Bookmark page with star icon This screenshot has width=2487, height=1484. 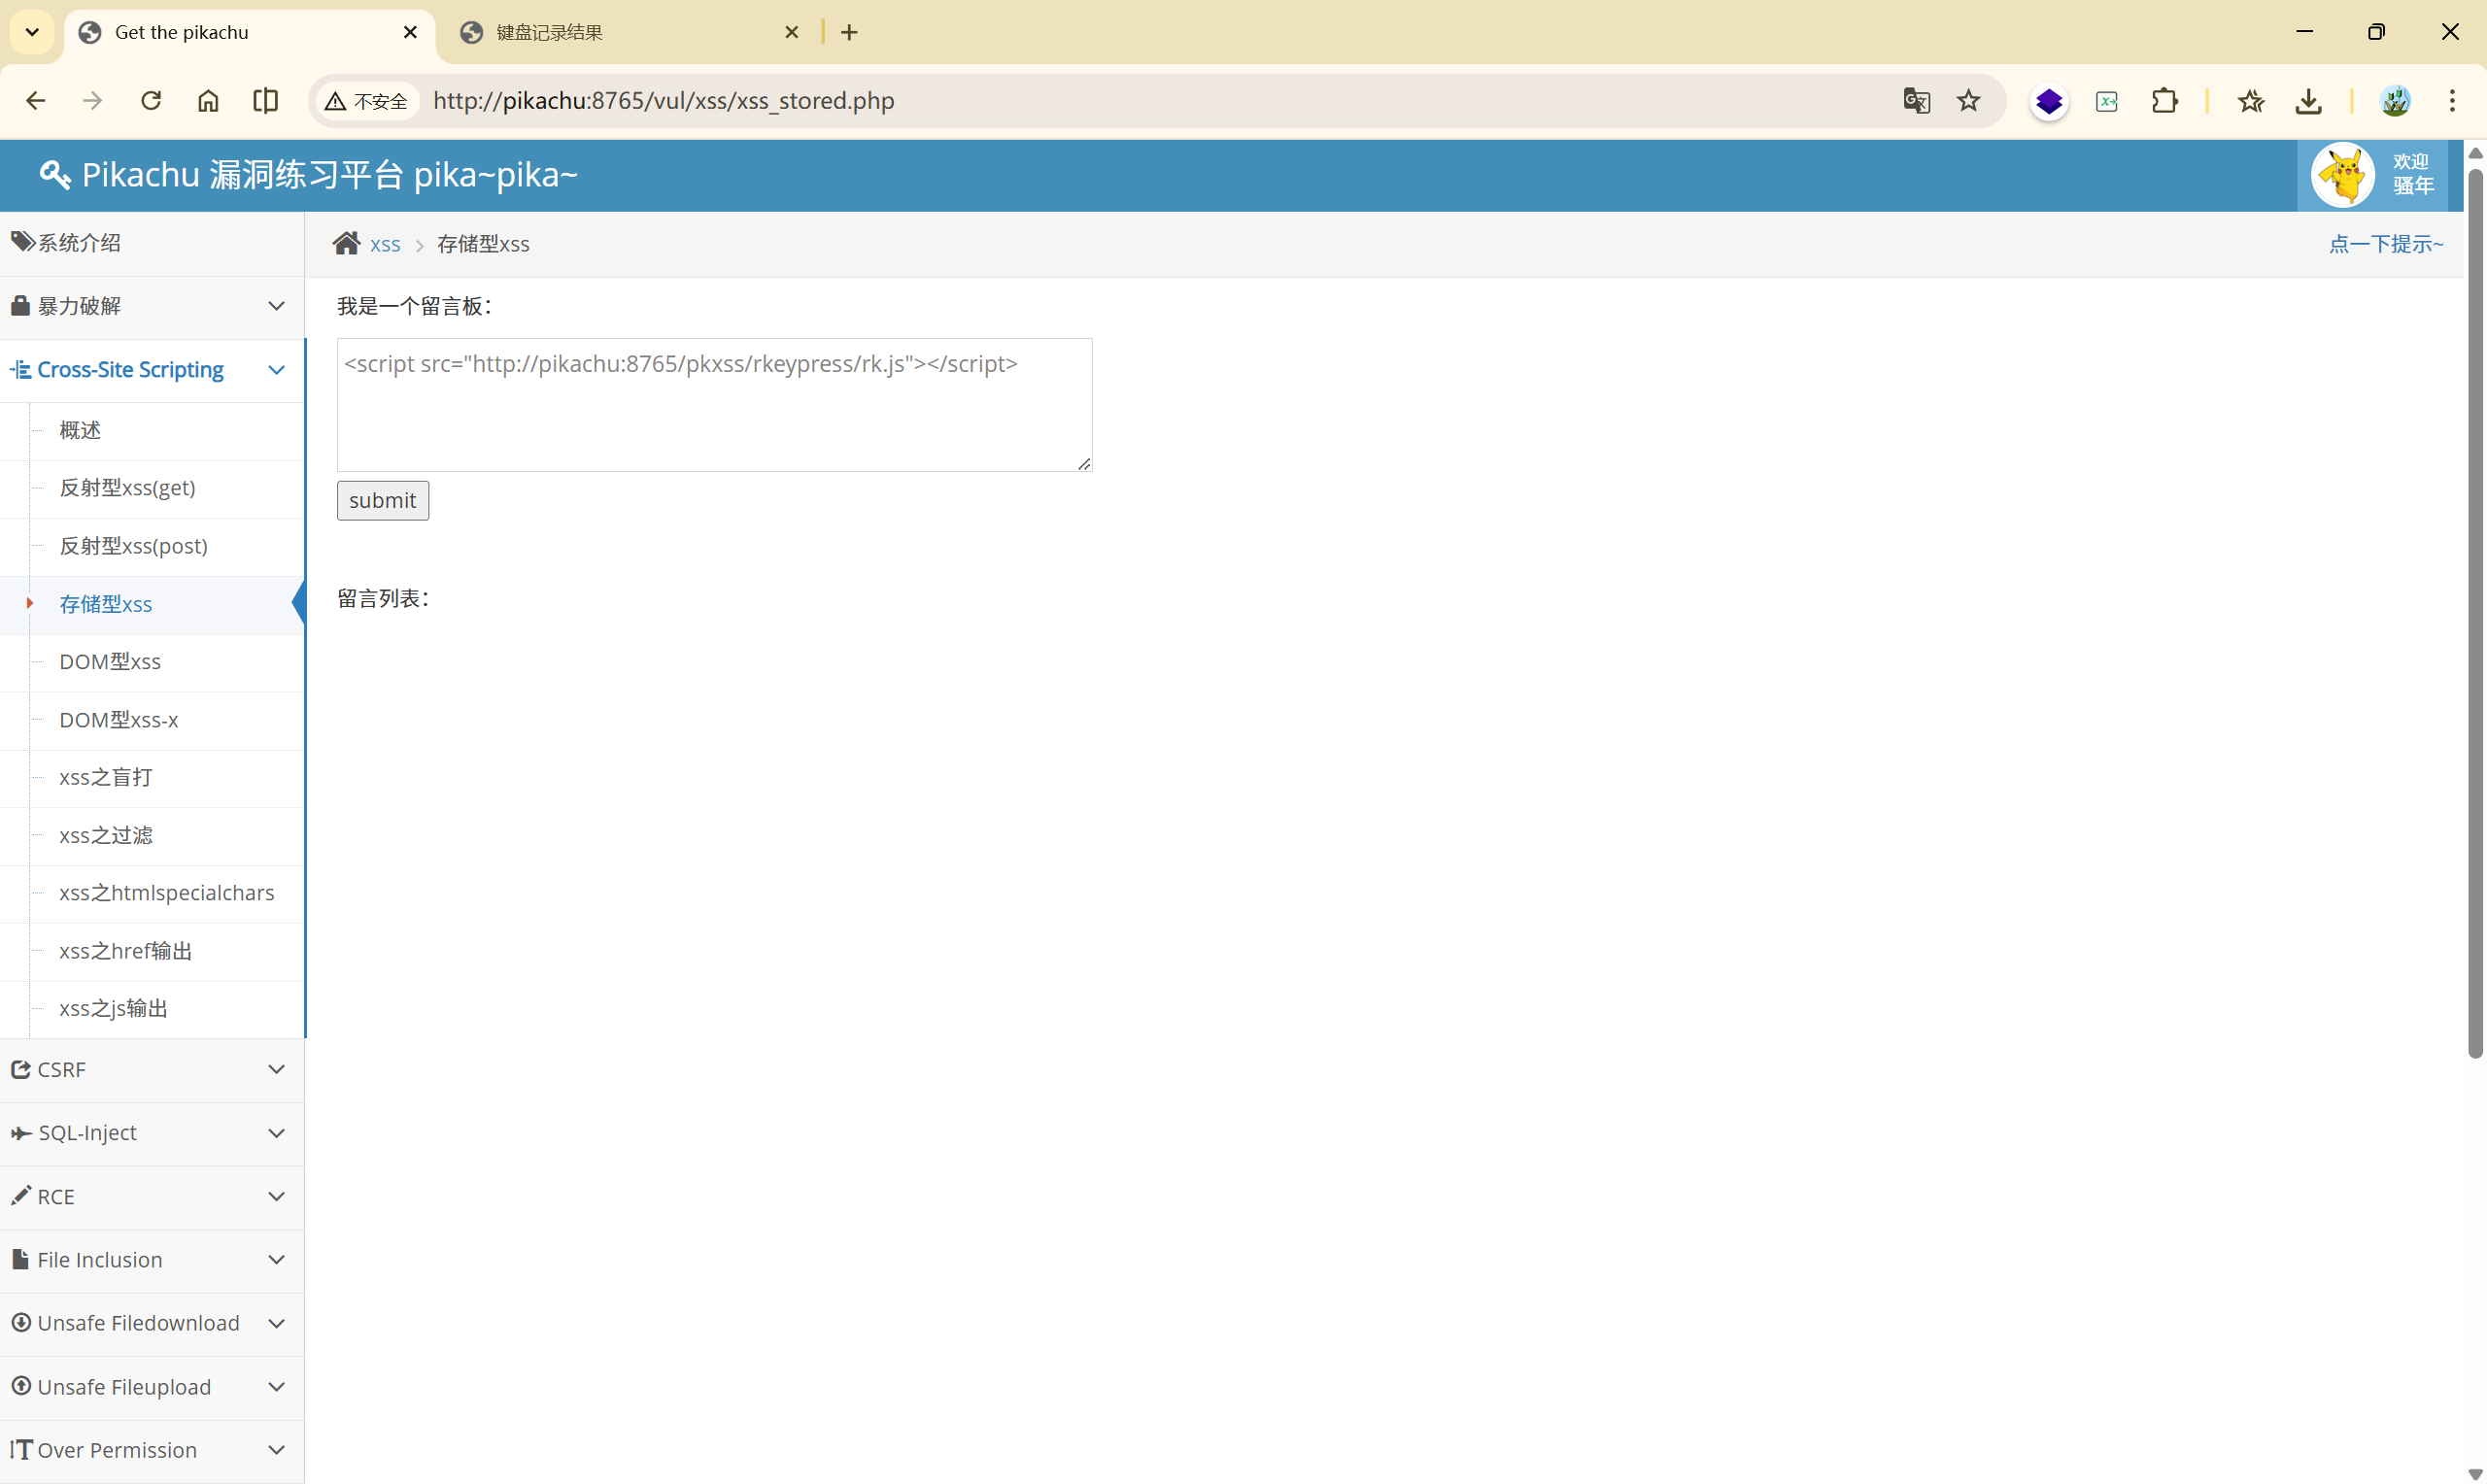[1968, 101]
